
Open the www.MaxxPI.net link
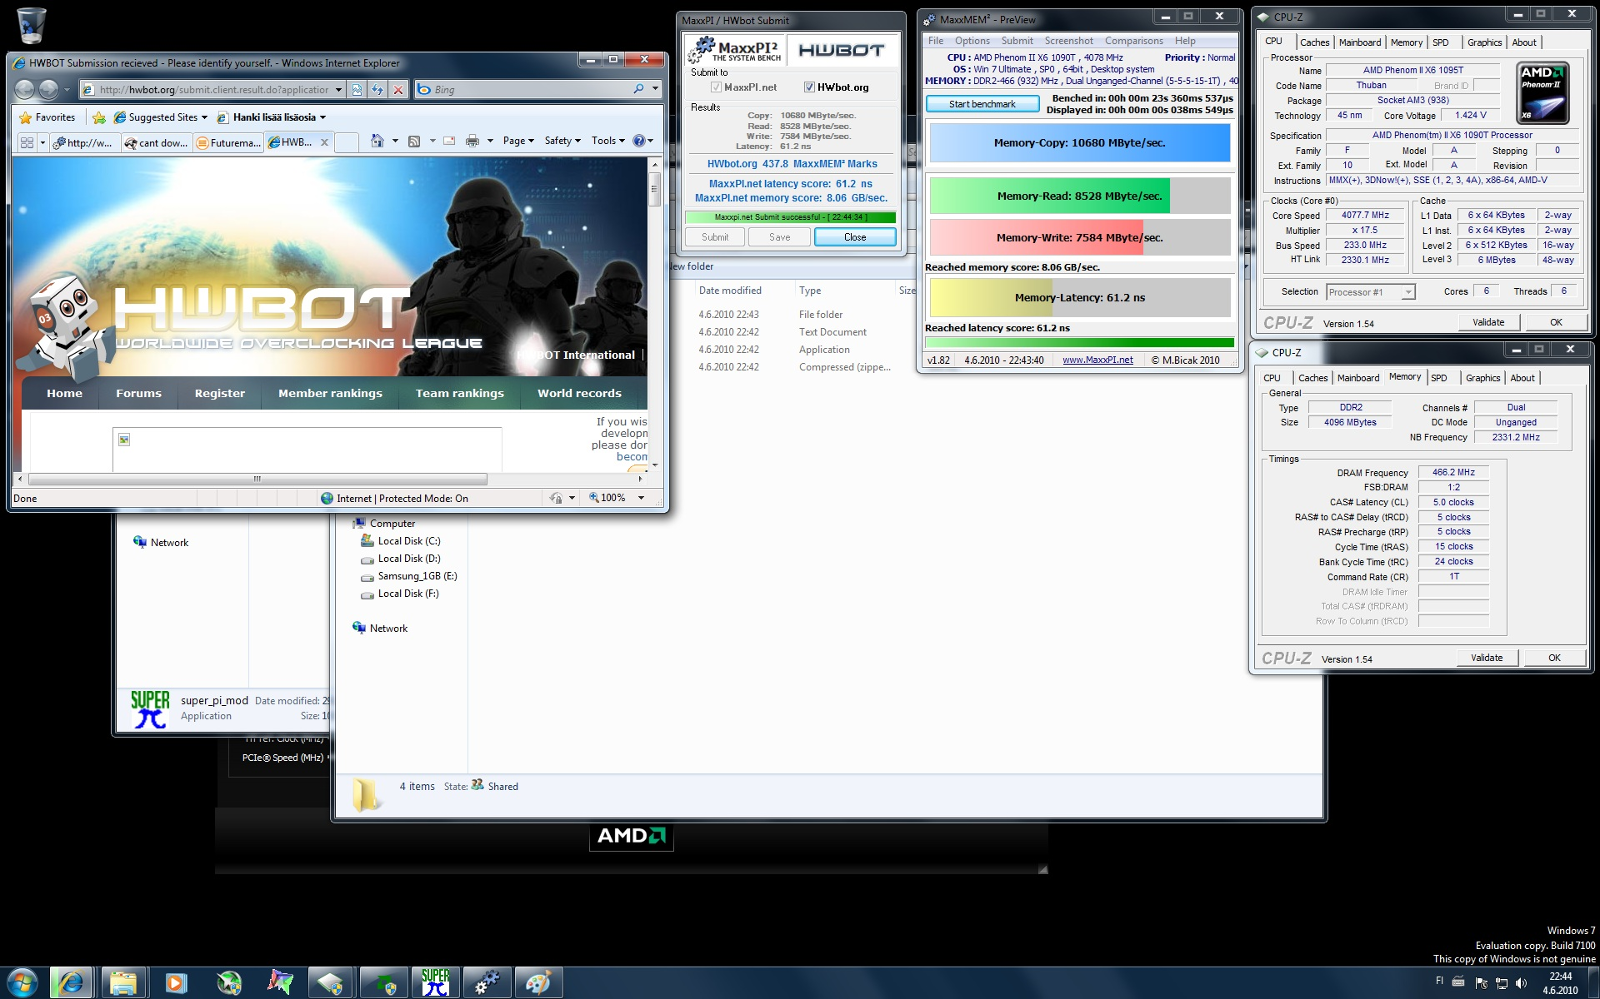point(1097,360)
